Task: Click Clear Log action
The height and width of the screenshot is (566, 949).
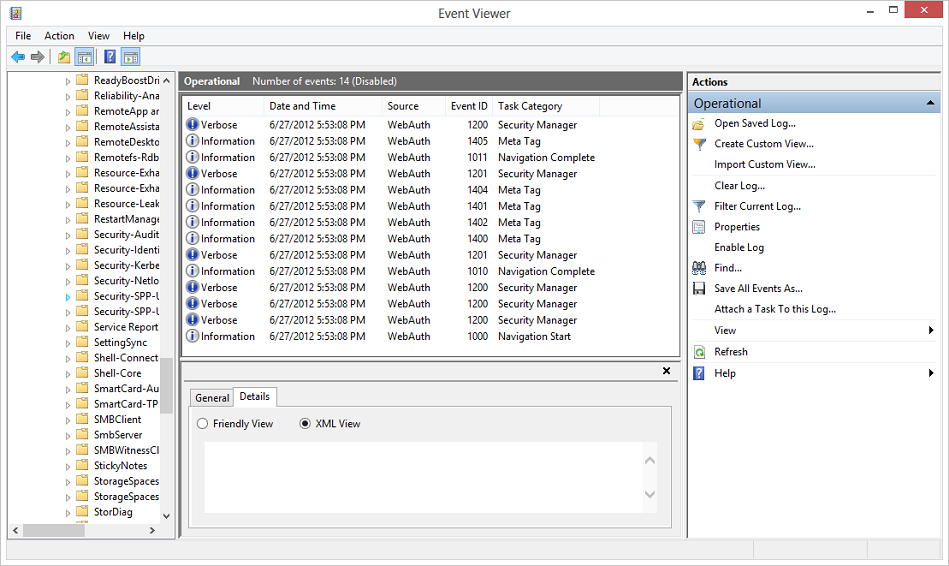Action: pos(740,186)
